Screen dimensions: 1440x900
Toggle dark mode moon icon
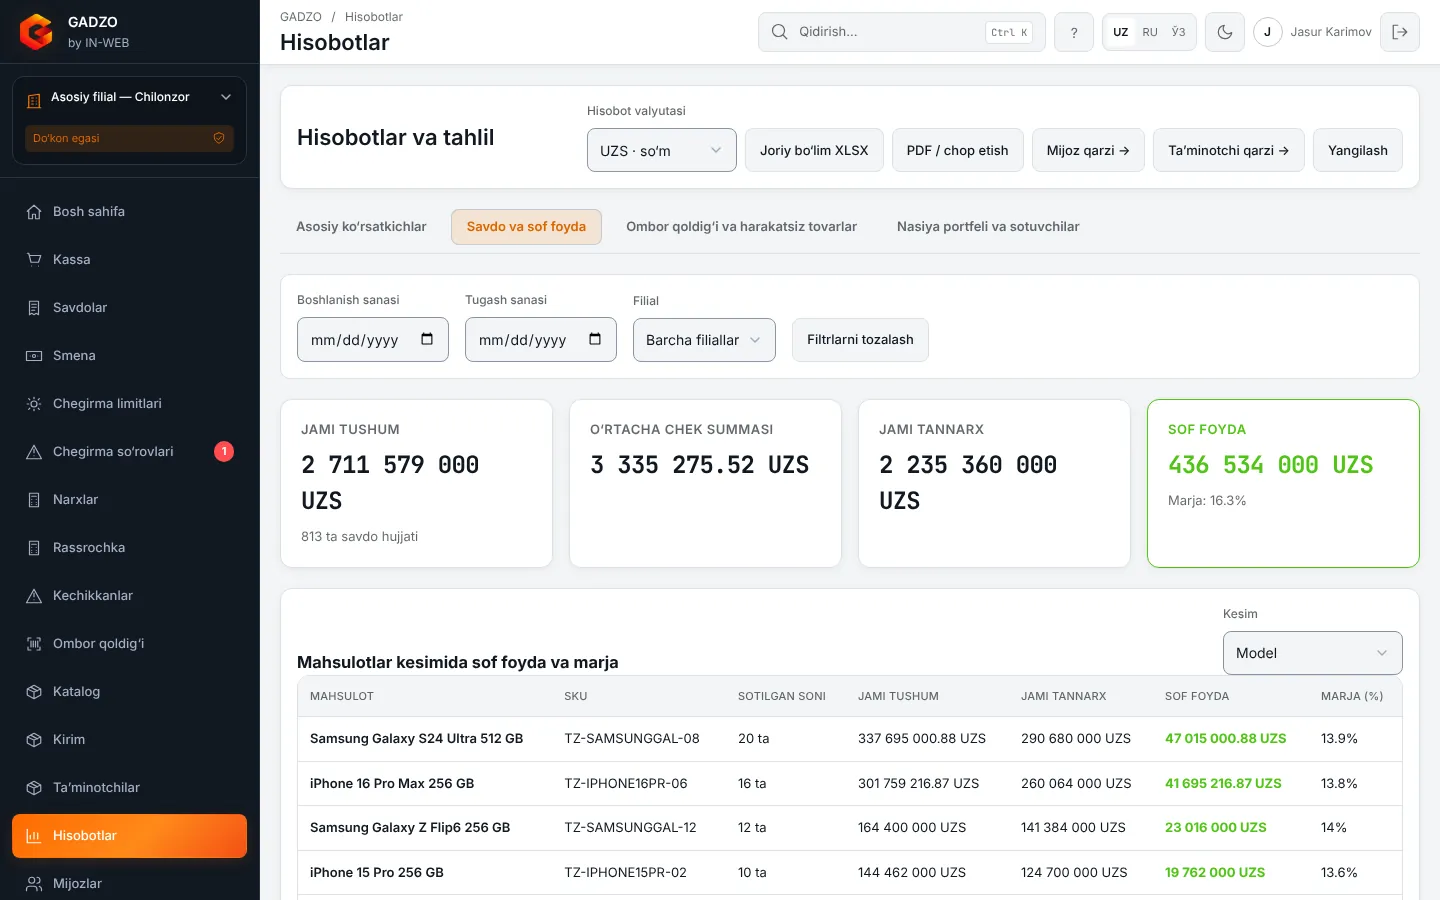(1225, 32)
